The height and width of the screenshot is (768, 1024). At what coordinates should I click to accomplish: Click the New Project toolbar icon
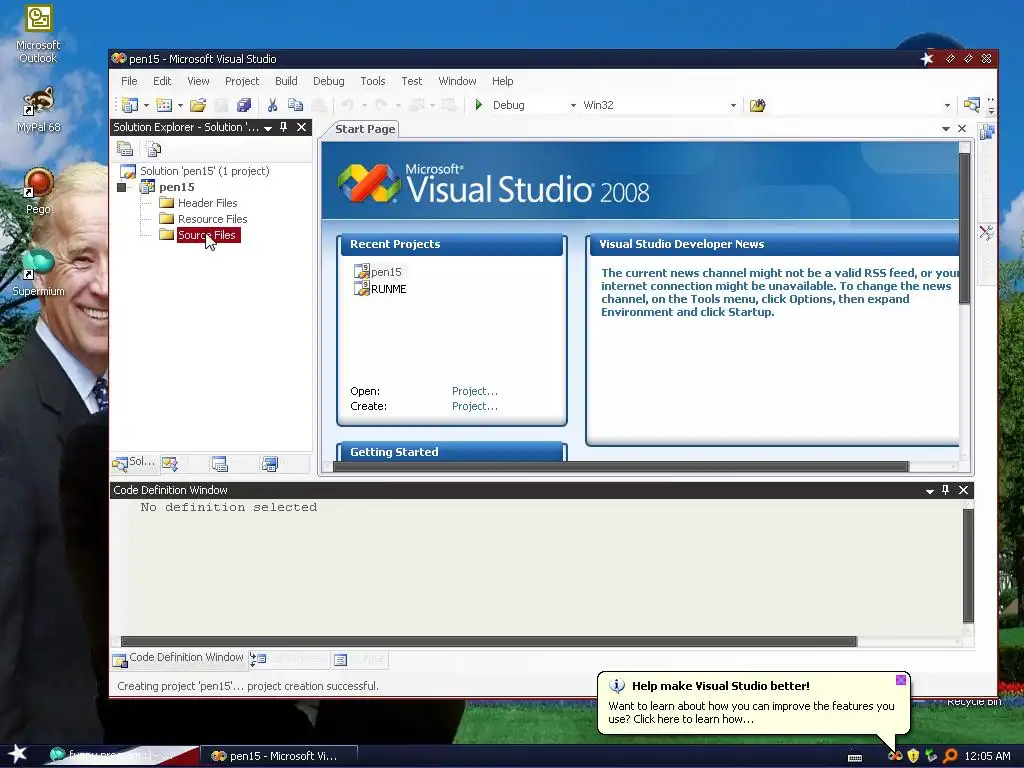pos(130,105)
